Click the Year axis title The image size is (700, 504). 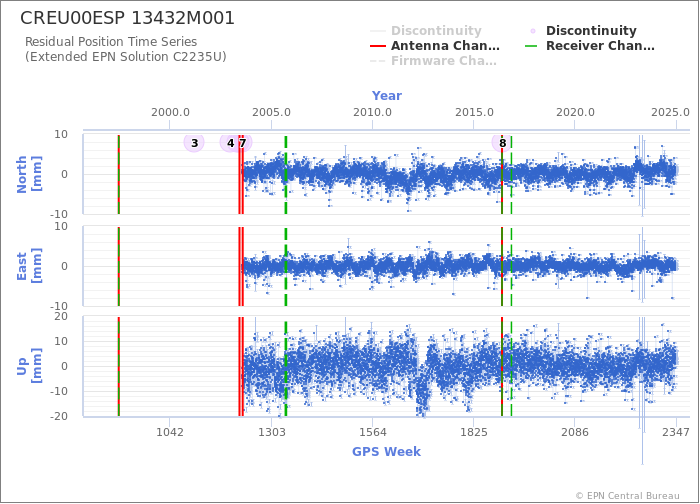387,96
